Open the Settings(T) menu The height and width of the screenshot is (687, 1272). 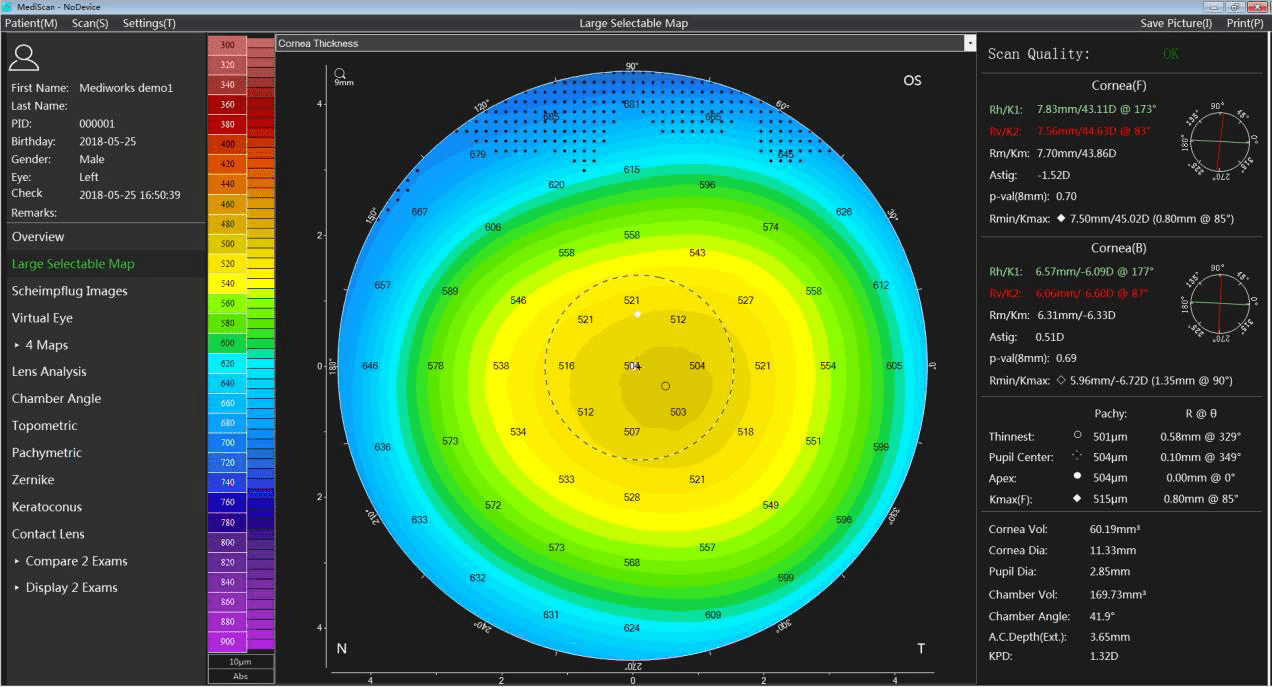tap(149, 23)
